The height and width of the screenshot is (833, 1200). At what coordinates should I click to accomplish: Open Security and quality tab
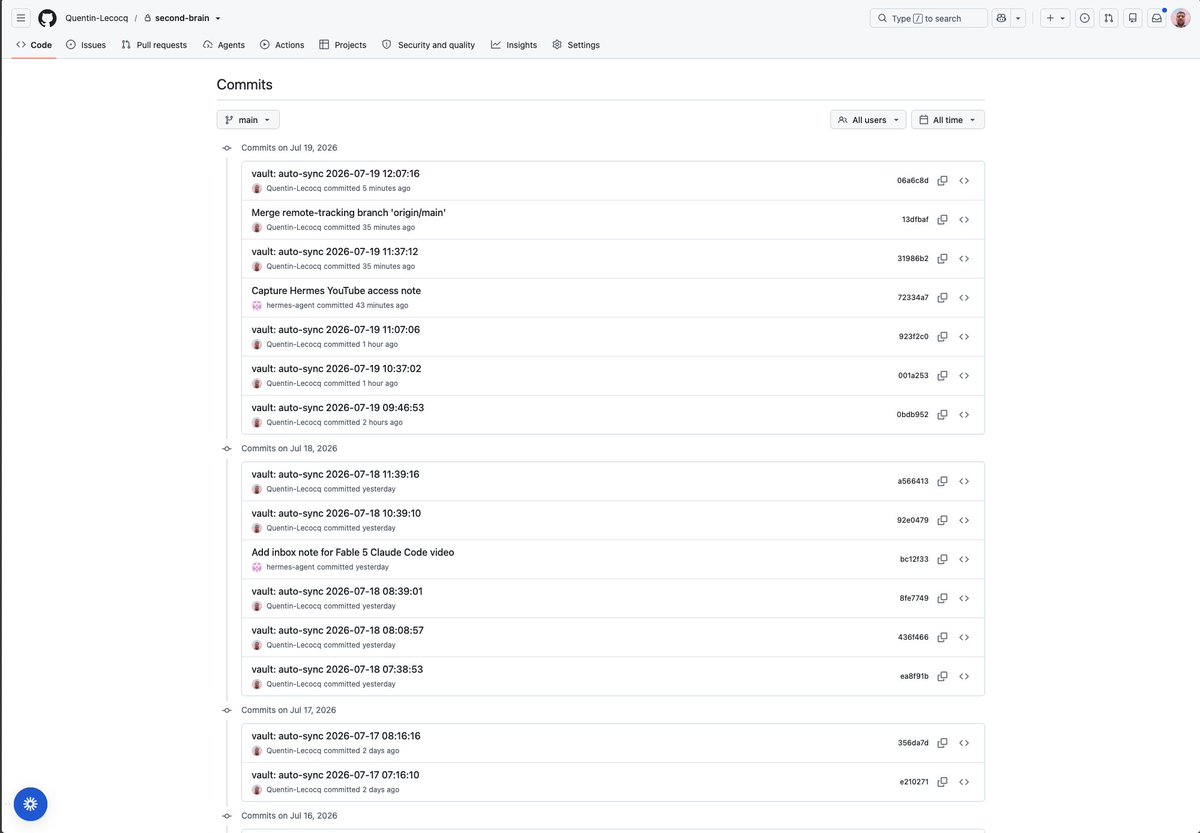tap(428, 45)
